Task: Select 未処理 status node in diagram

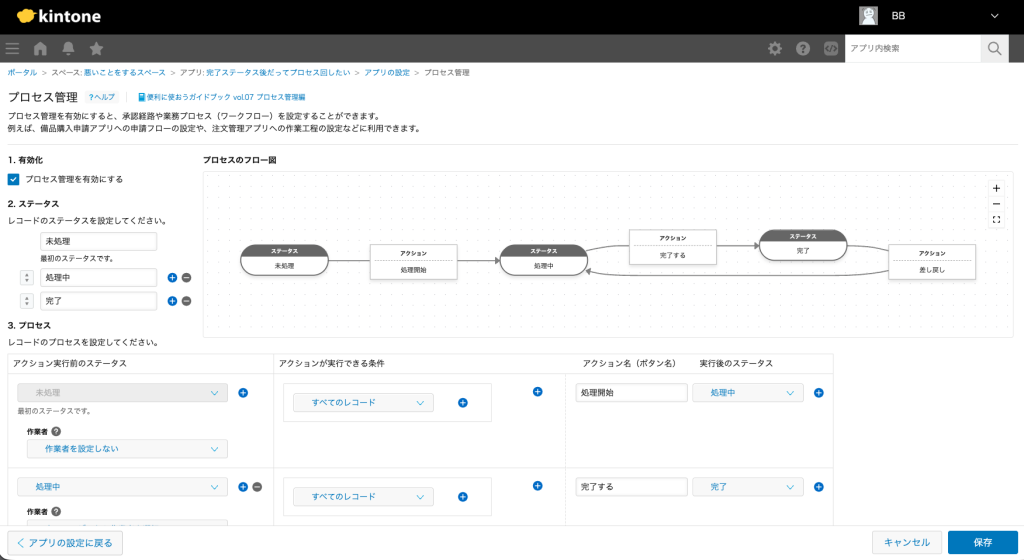Action: click(284, 260)
